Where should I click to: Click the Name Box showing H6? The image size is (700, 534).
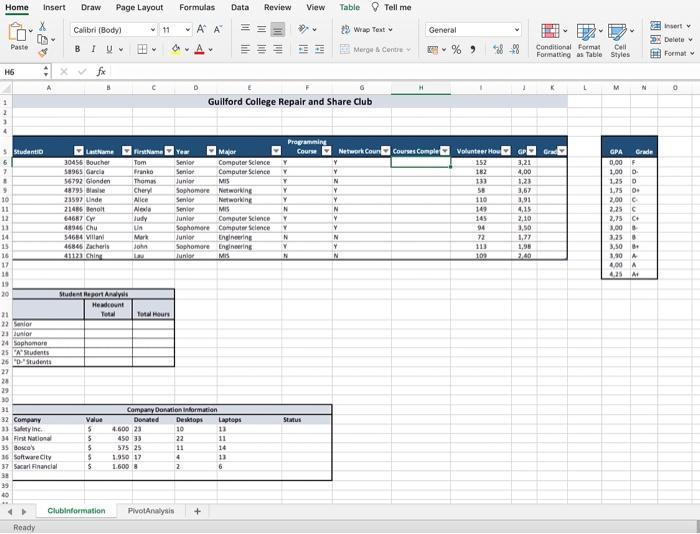(23, 72)
